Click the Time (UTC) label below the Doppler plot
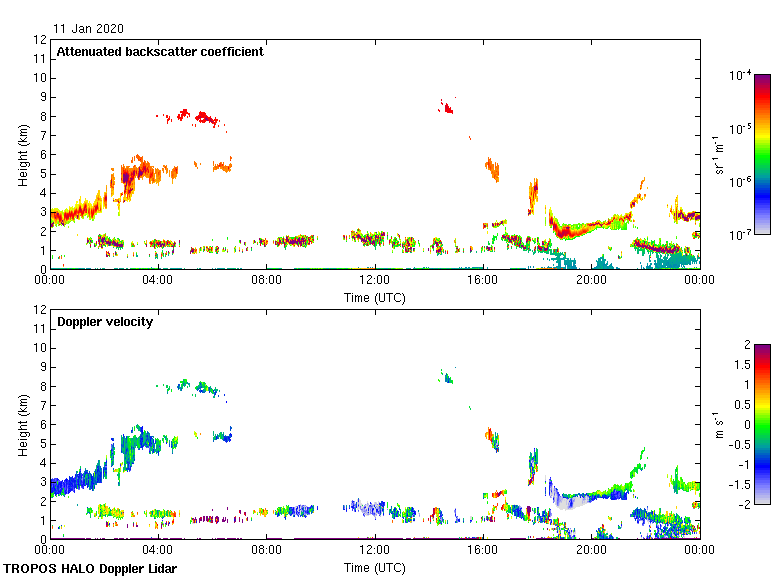Viewport: 780px width, 580px height. (x=375, y=567)
